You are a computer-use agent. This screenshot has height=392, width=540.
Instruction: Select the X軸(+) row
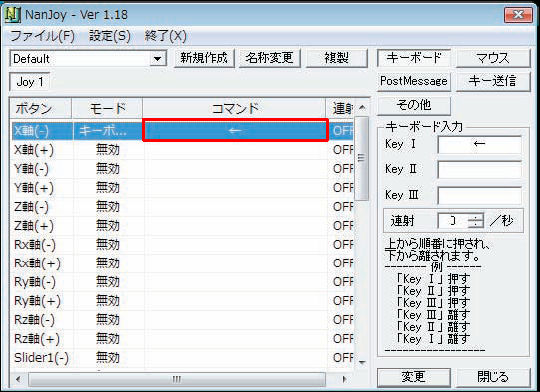click(183, 150)
